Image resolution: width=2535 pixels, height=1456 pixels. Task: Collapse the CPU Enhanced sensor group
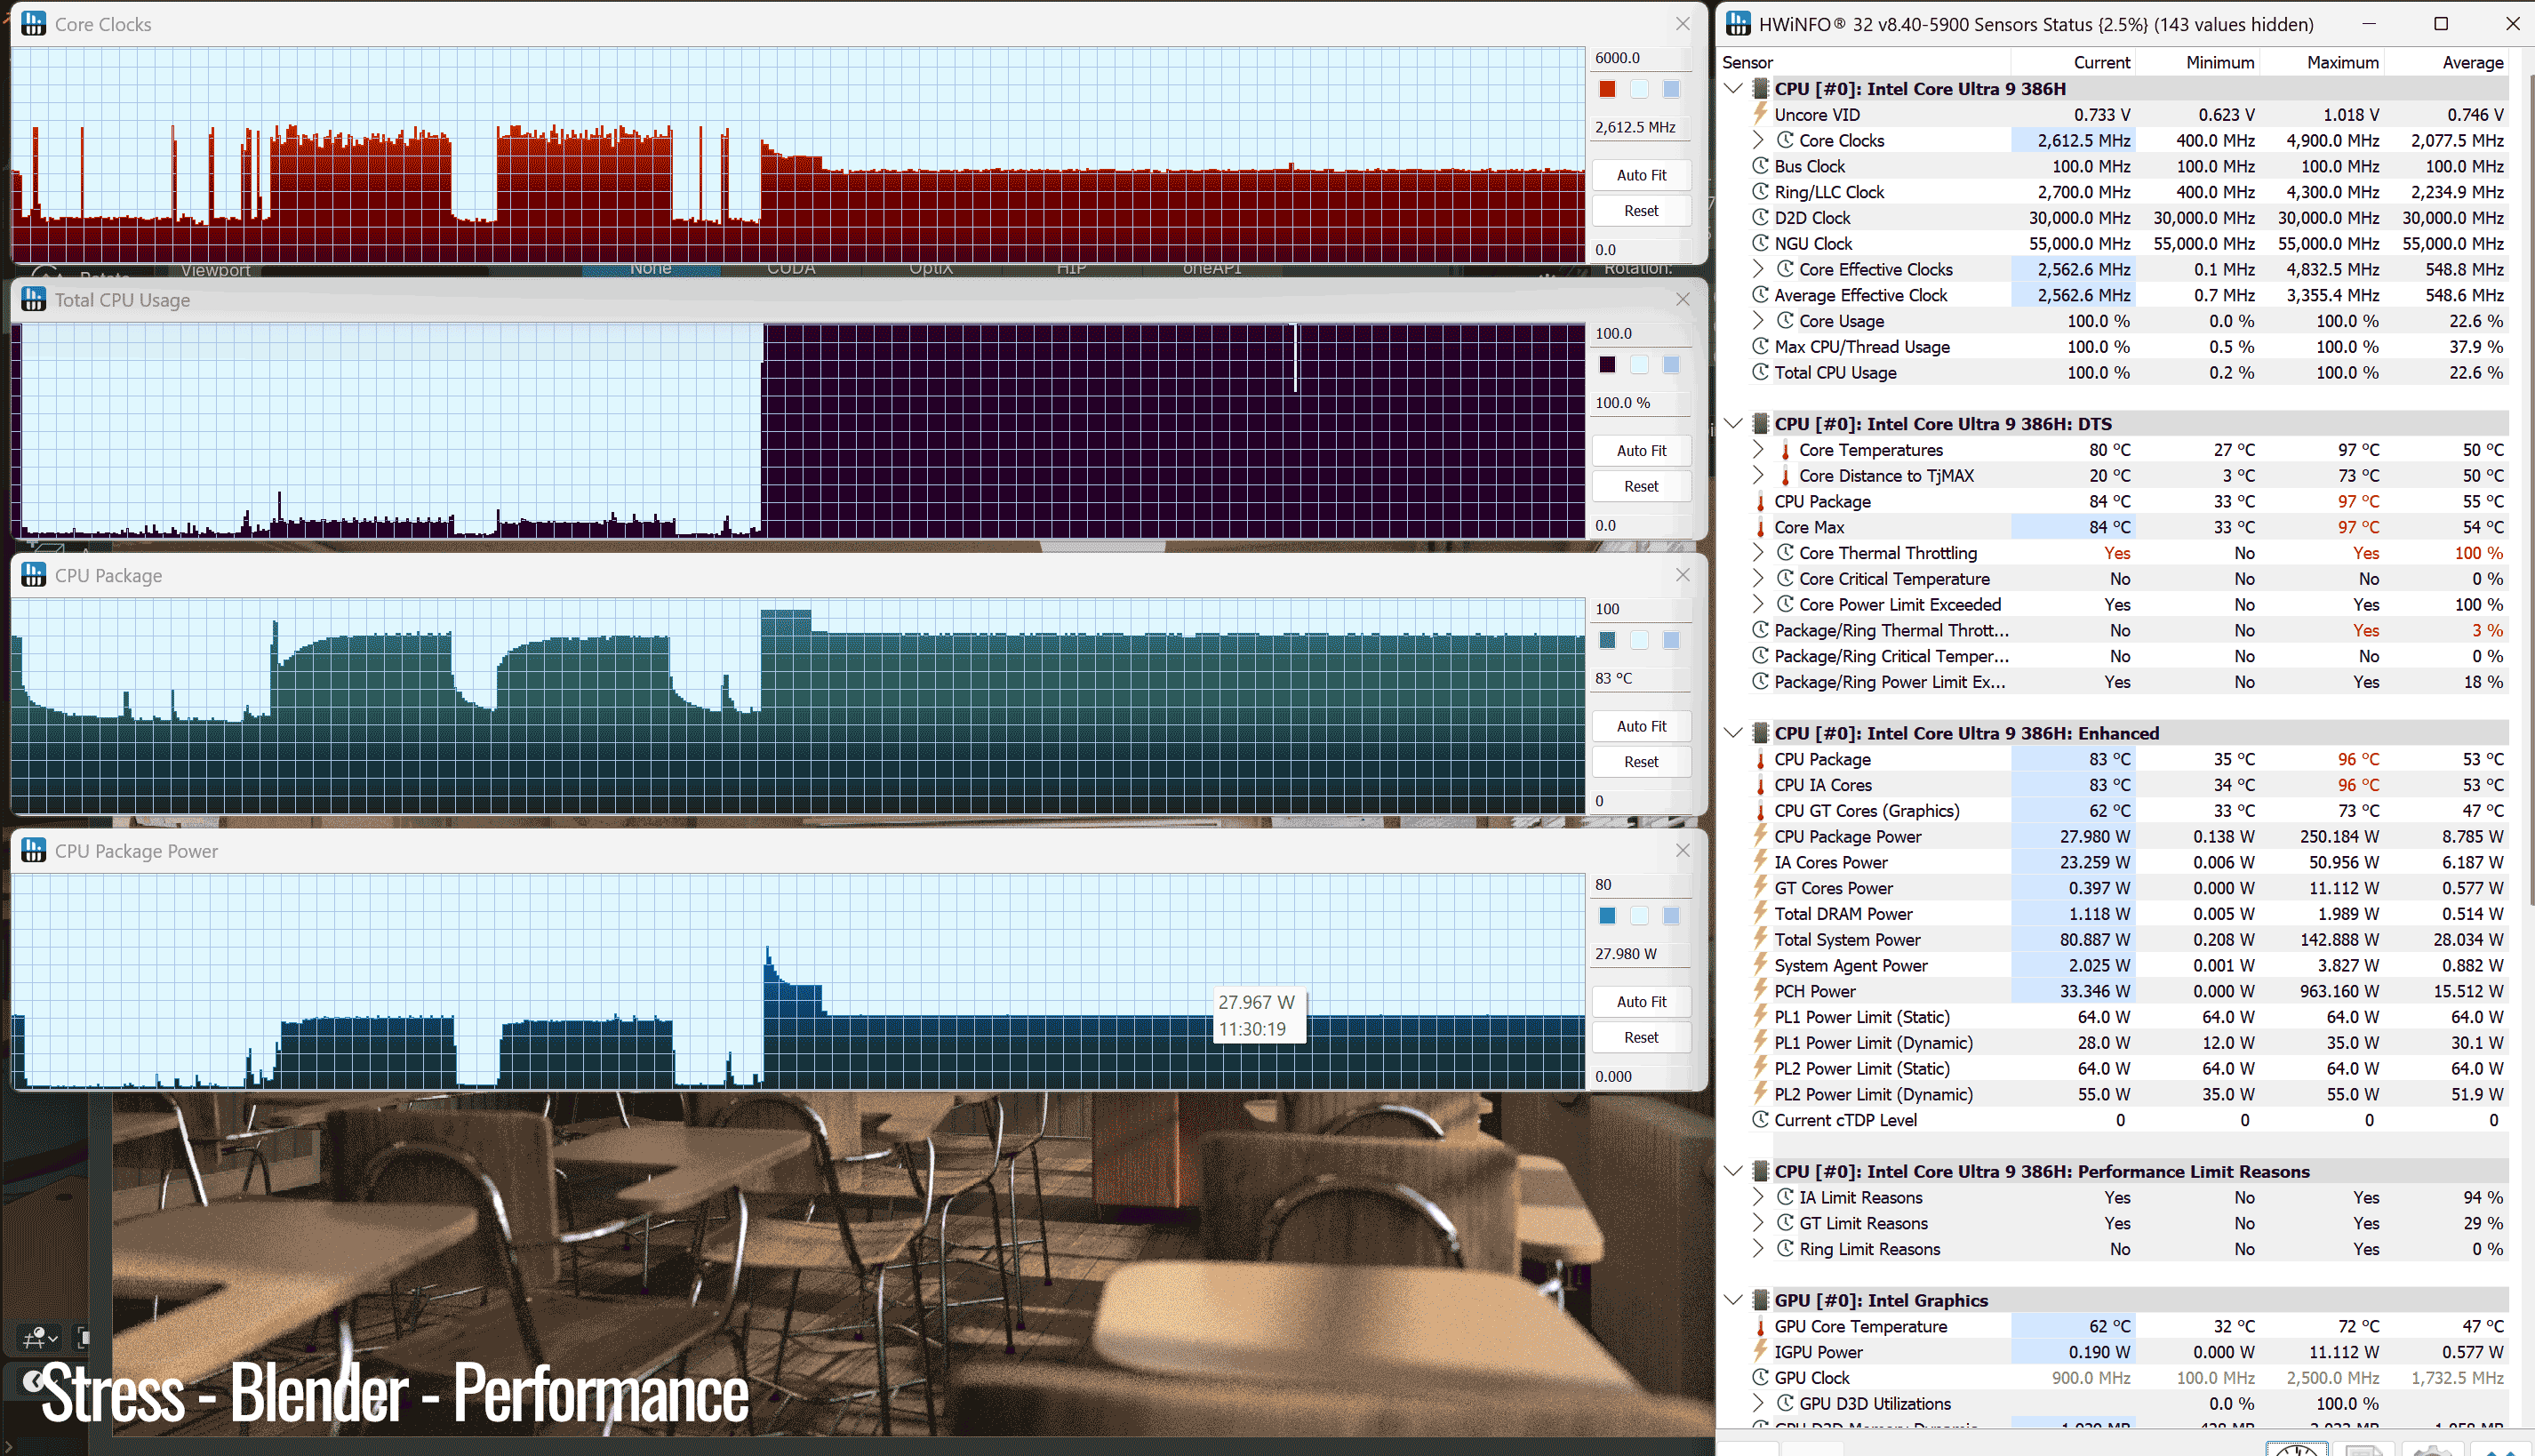tap(1734, 733)
